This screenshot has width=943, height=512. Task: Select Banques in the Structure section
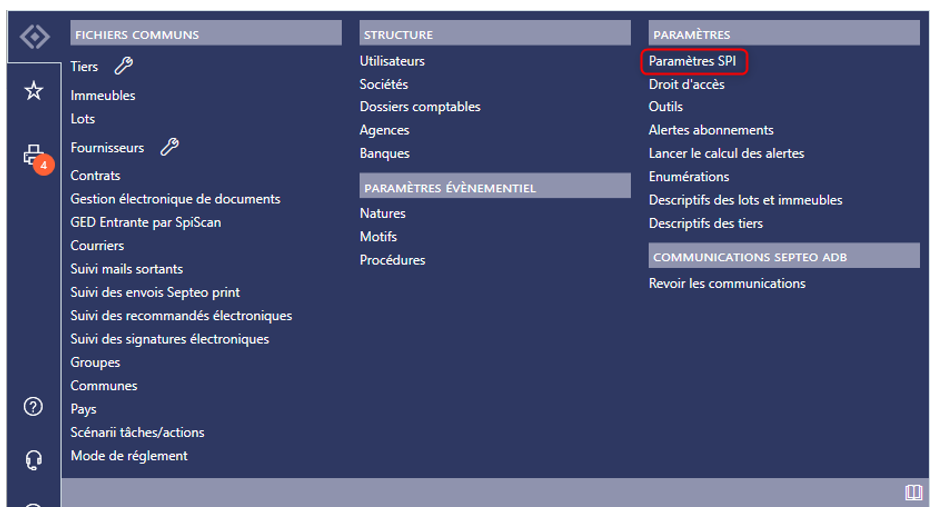(384, 153)
